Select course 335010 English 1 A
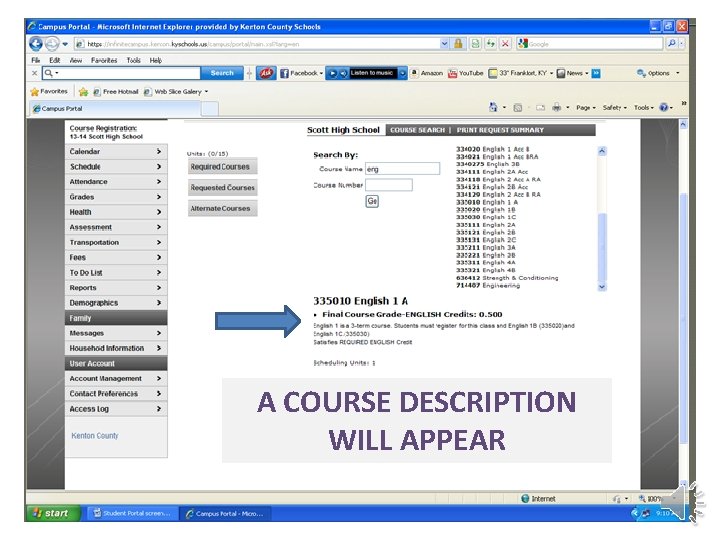Screen dimensions: 720x540 (487, 202)
